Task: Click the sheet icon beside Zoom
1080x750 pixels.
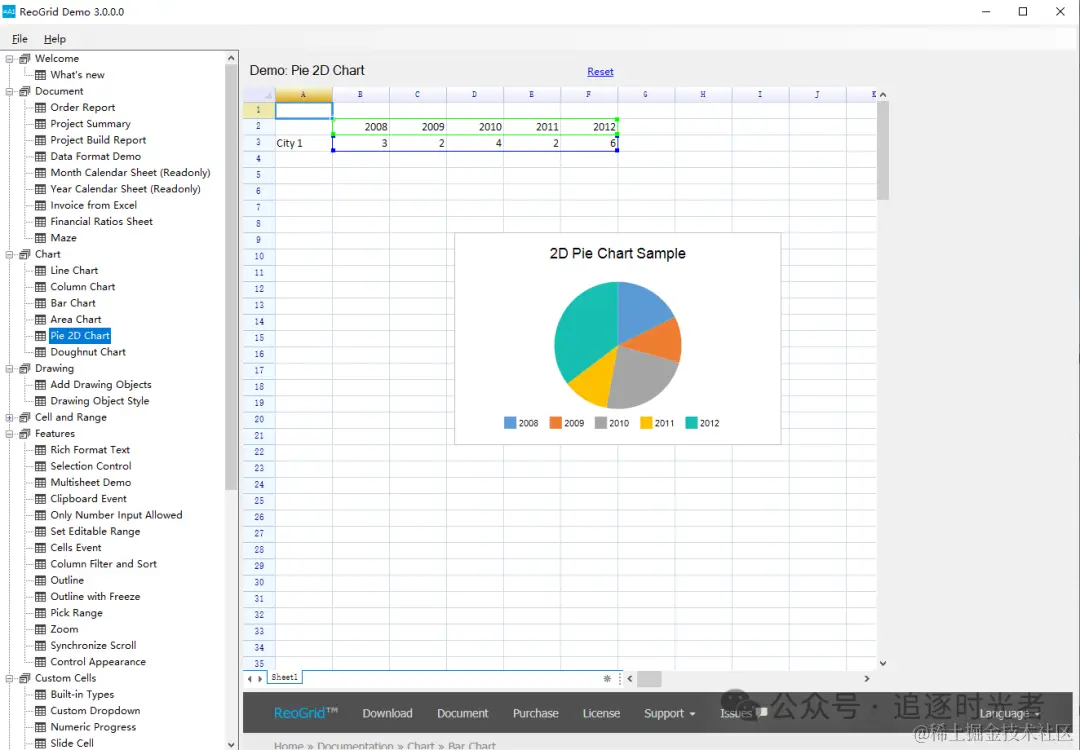Action: coord(41,629)
